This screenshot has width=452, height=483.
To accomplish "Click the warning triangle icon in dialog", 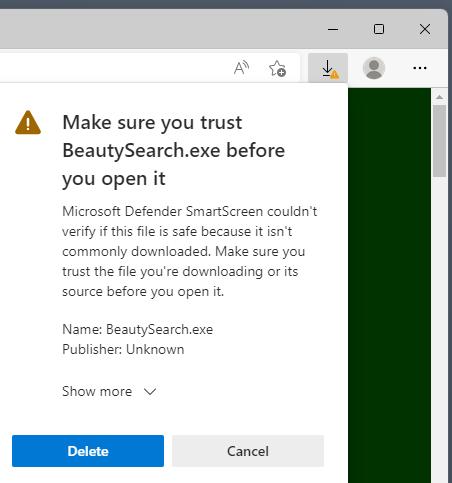I will tap(28, 123).
